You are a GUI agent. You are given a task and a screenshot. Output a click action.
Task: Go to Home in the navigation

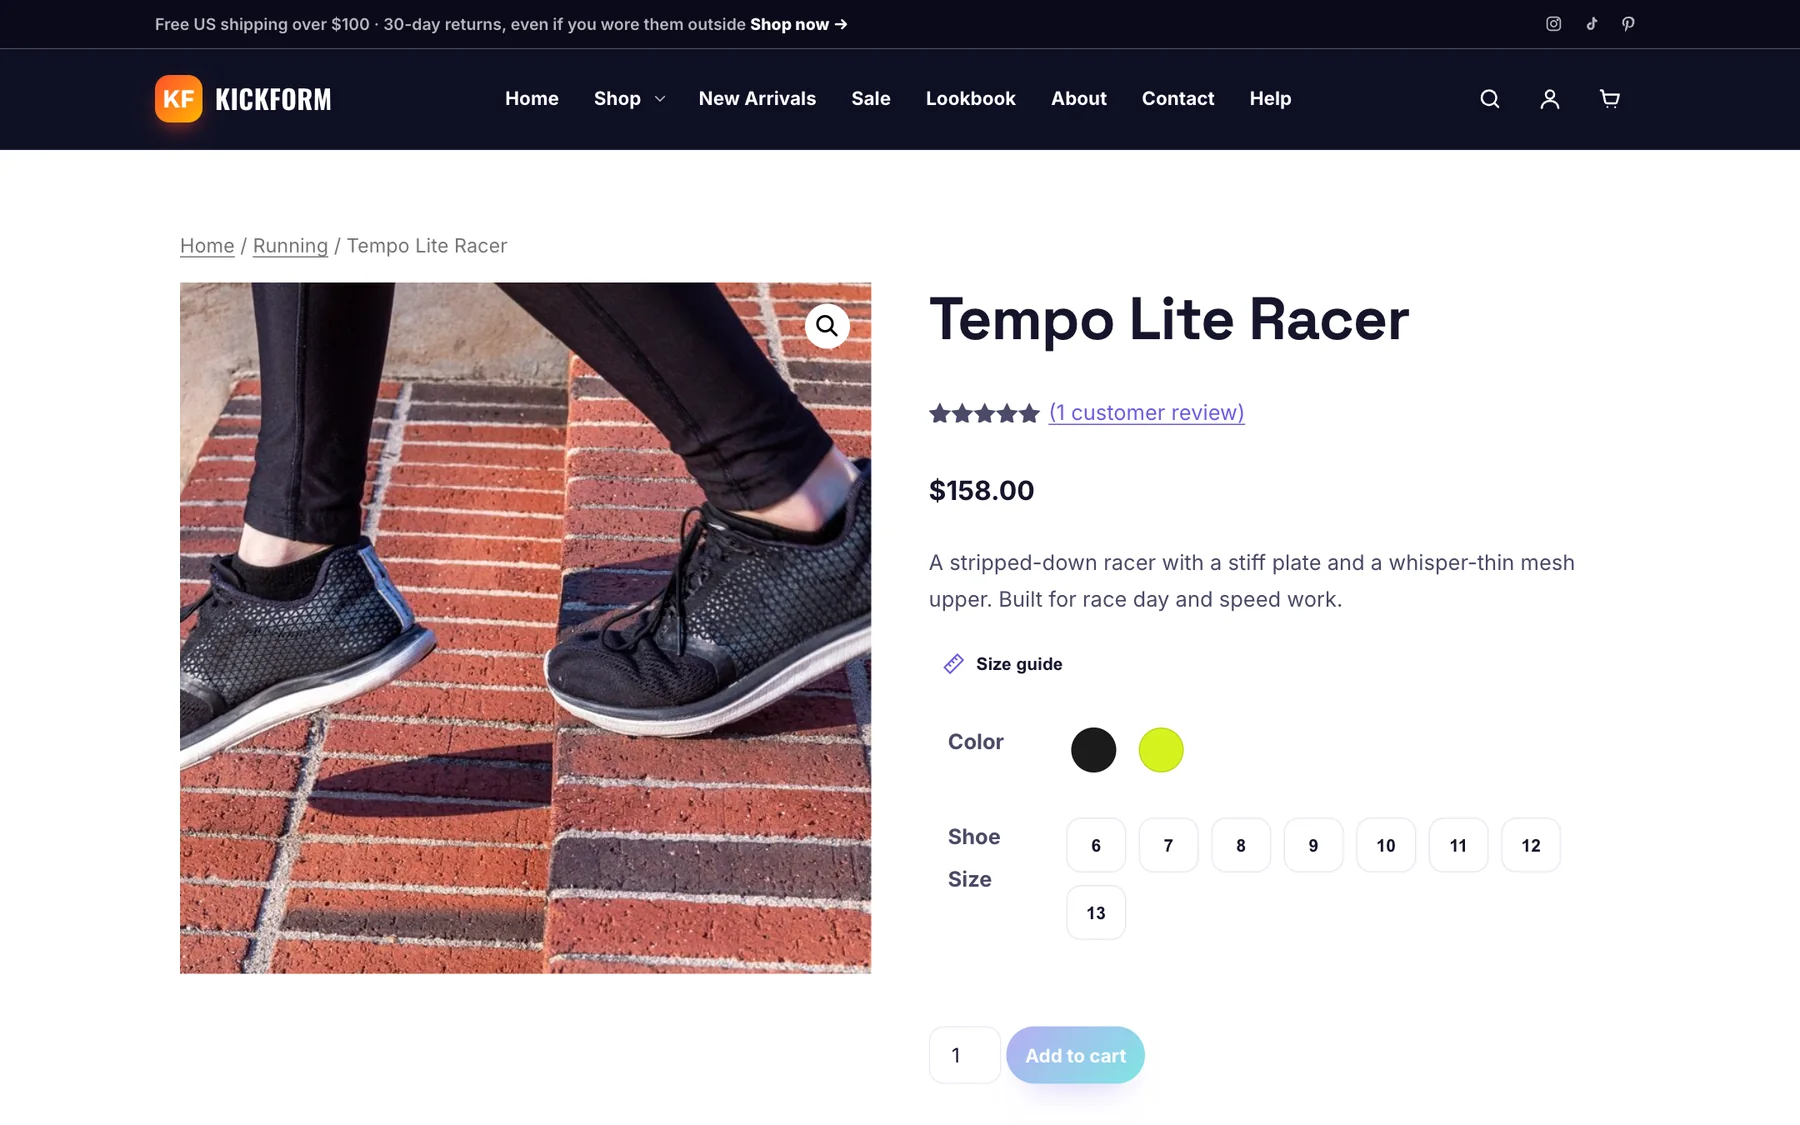pyautogui.click(x=532, y=99)
